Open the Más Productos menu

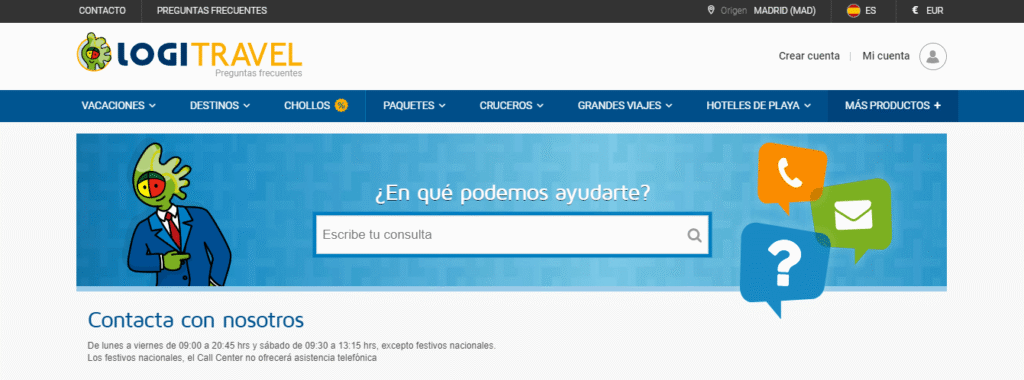(893, 106)
